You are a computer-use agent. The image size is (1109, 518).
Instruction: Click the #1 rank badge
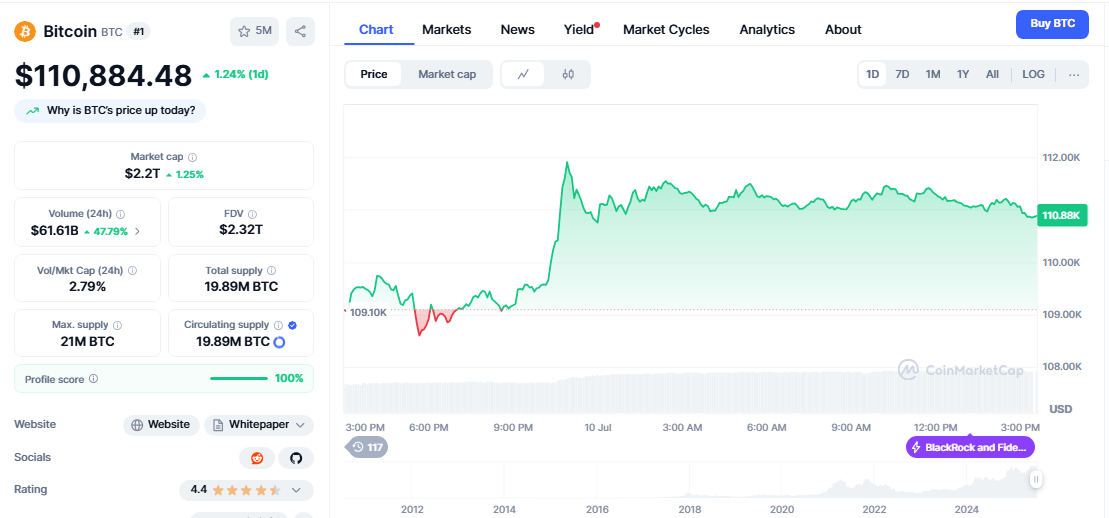click(138, 32)
